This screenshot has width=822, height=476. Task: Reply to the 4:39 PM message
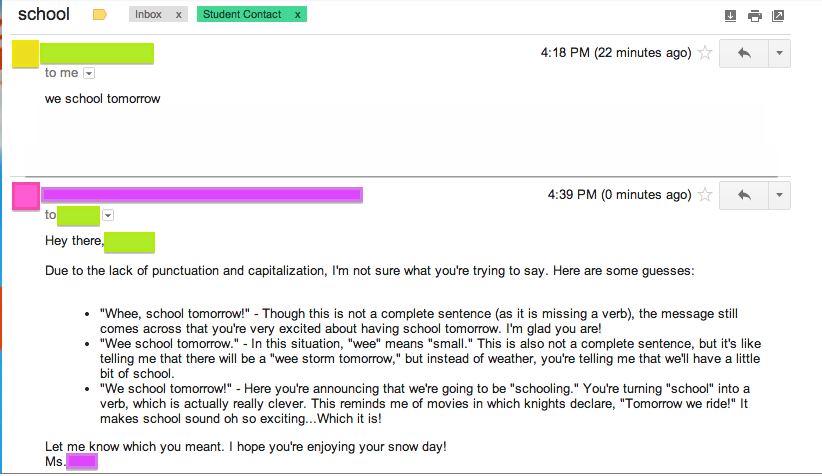(x=744, y=195)
